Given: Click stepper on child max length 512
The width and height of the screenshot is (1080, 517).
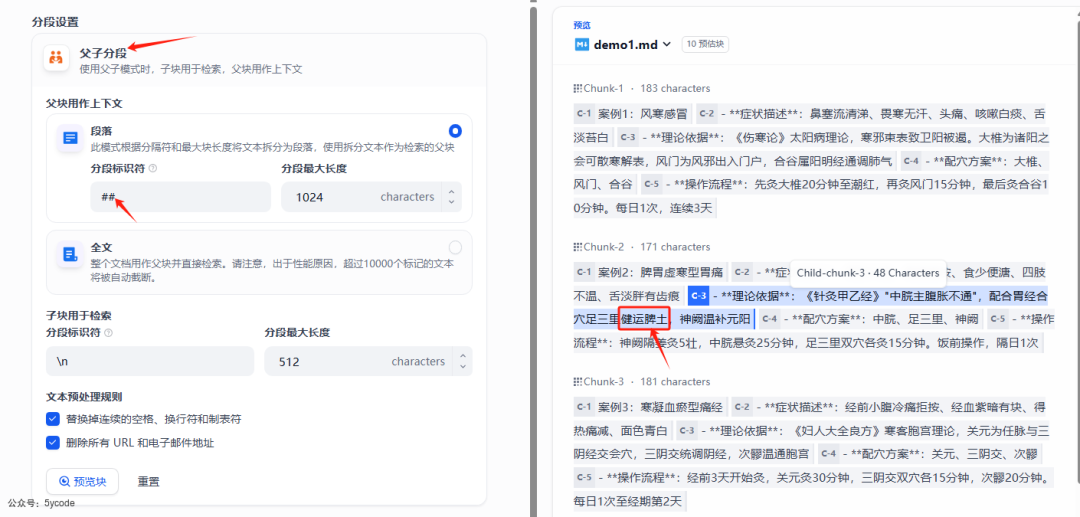Looking at the screenshot, I should click(463, 361).
